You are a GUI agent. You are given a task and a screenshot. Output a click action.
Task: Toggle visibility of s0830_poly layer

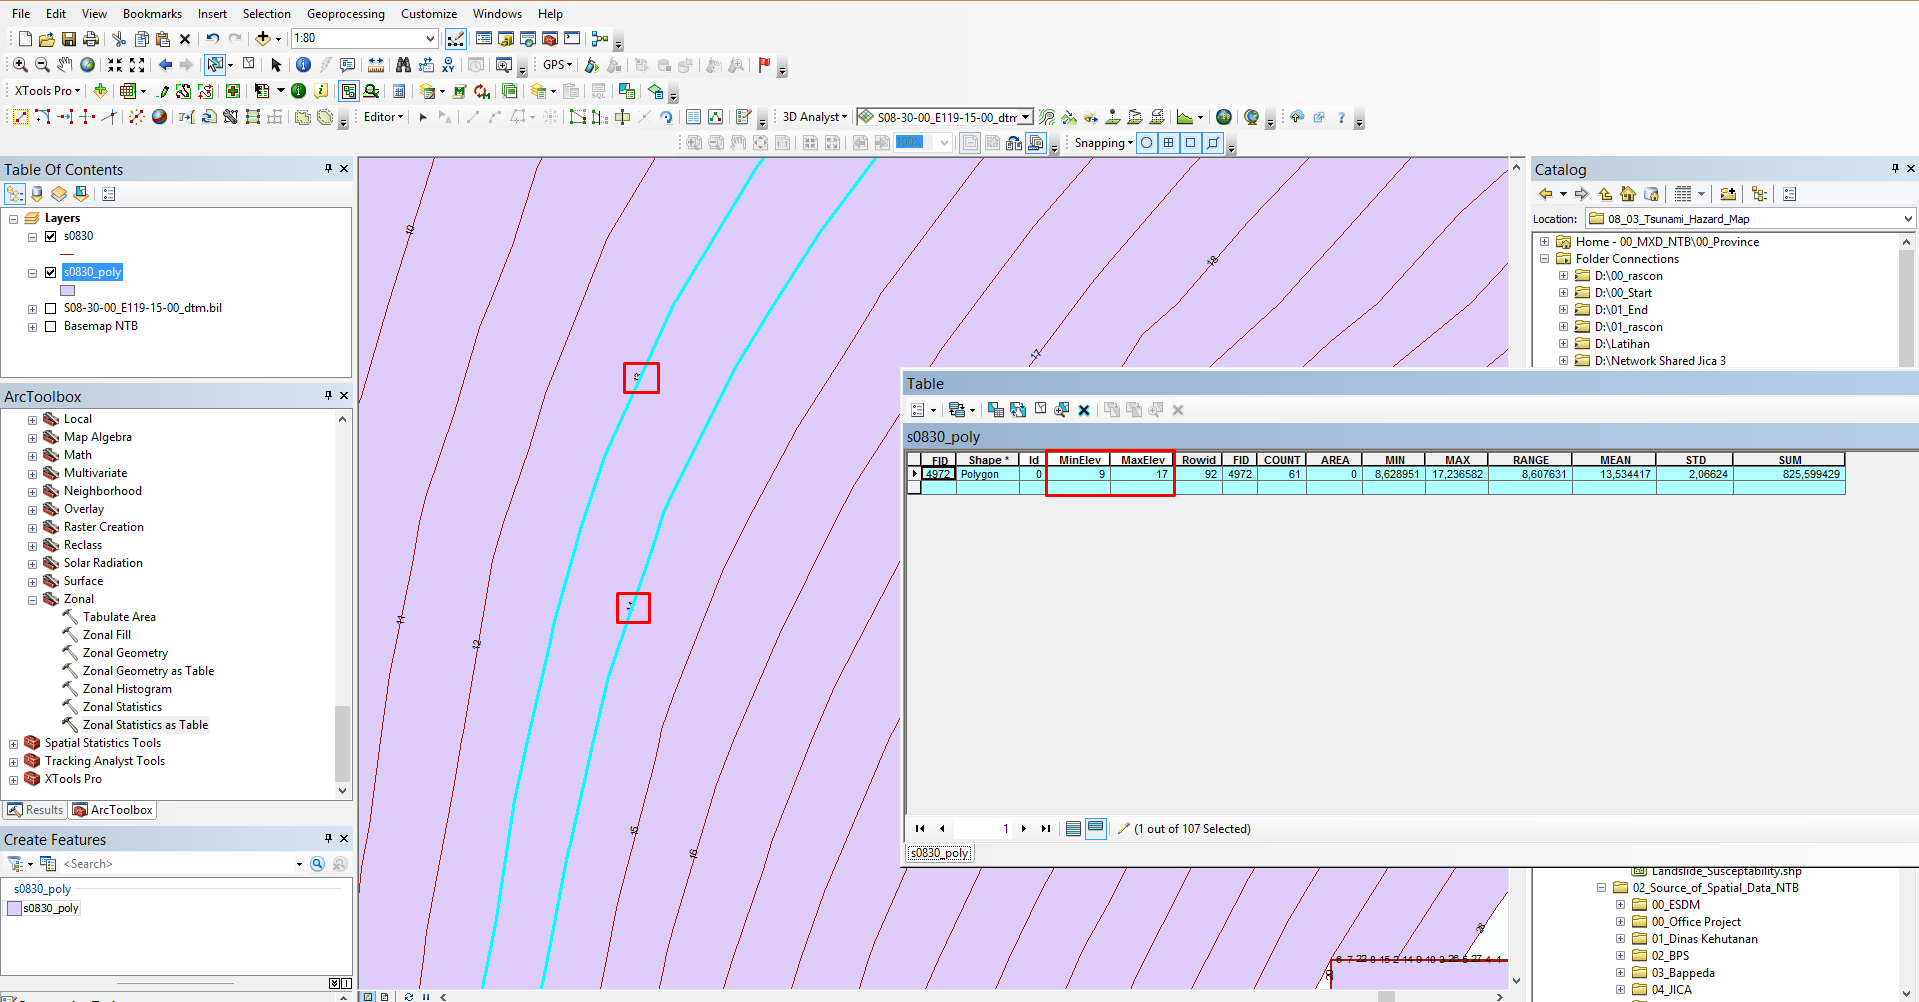pos(51,272)
